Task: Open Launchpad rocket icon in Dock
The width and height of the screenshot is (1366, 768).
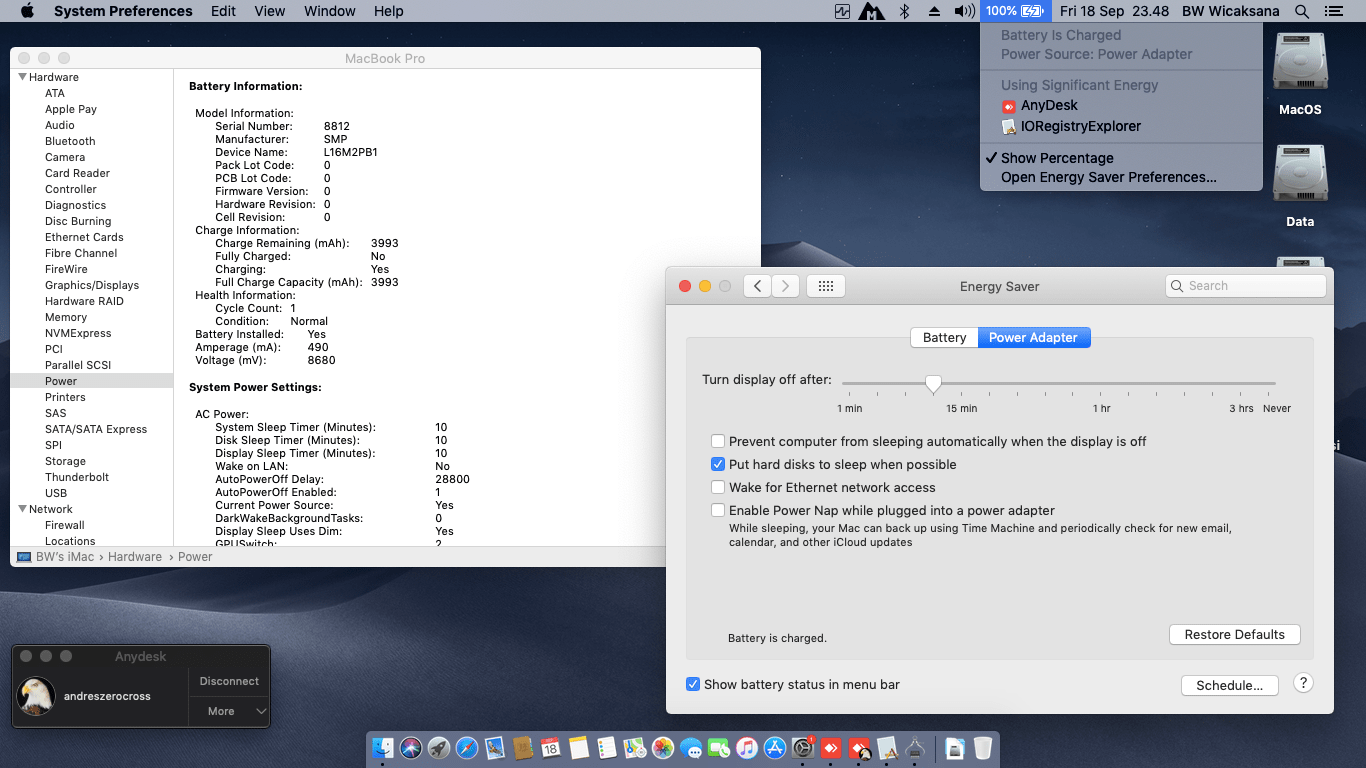Action: pyautogui.click(x=439, y=747)
